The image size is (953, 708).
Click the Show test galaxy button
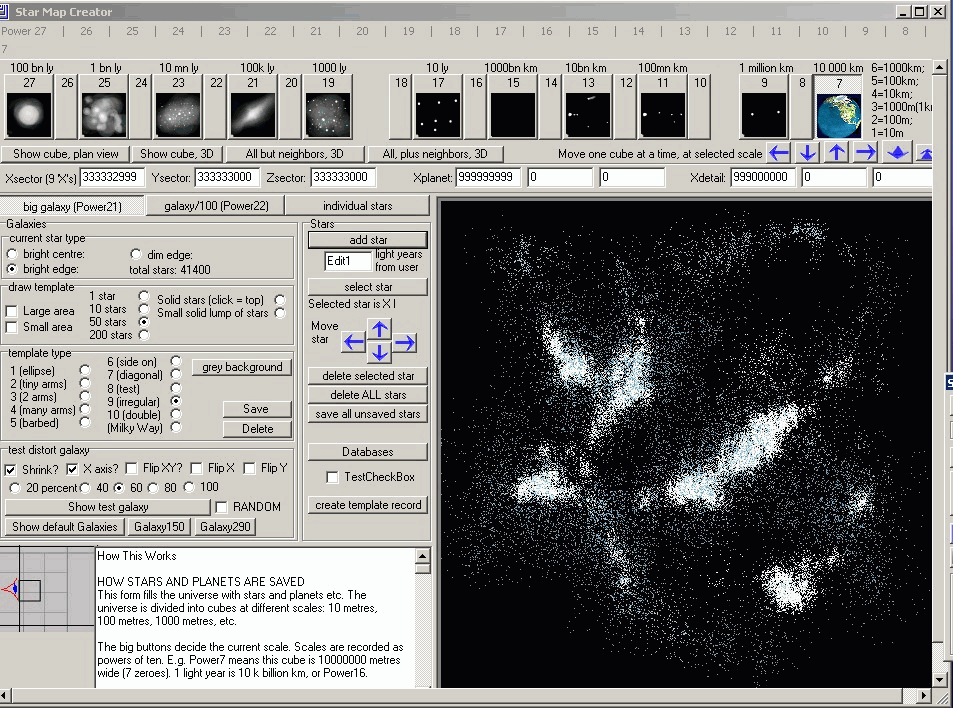107,507
